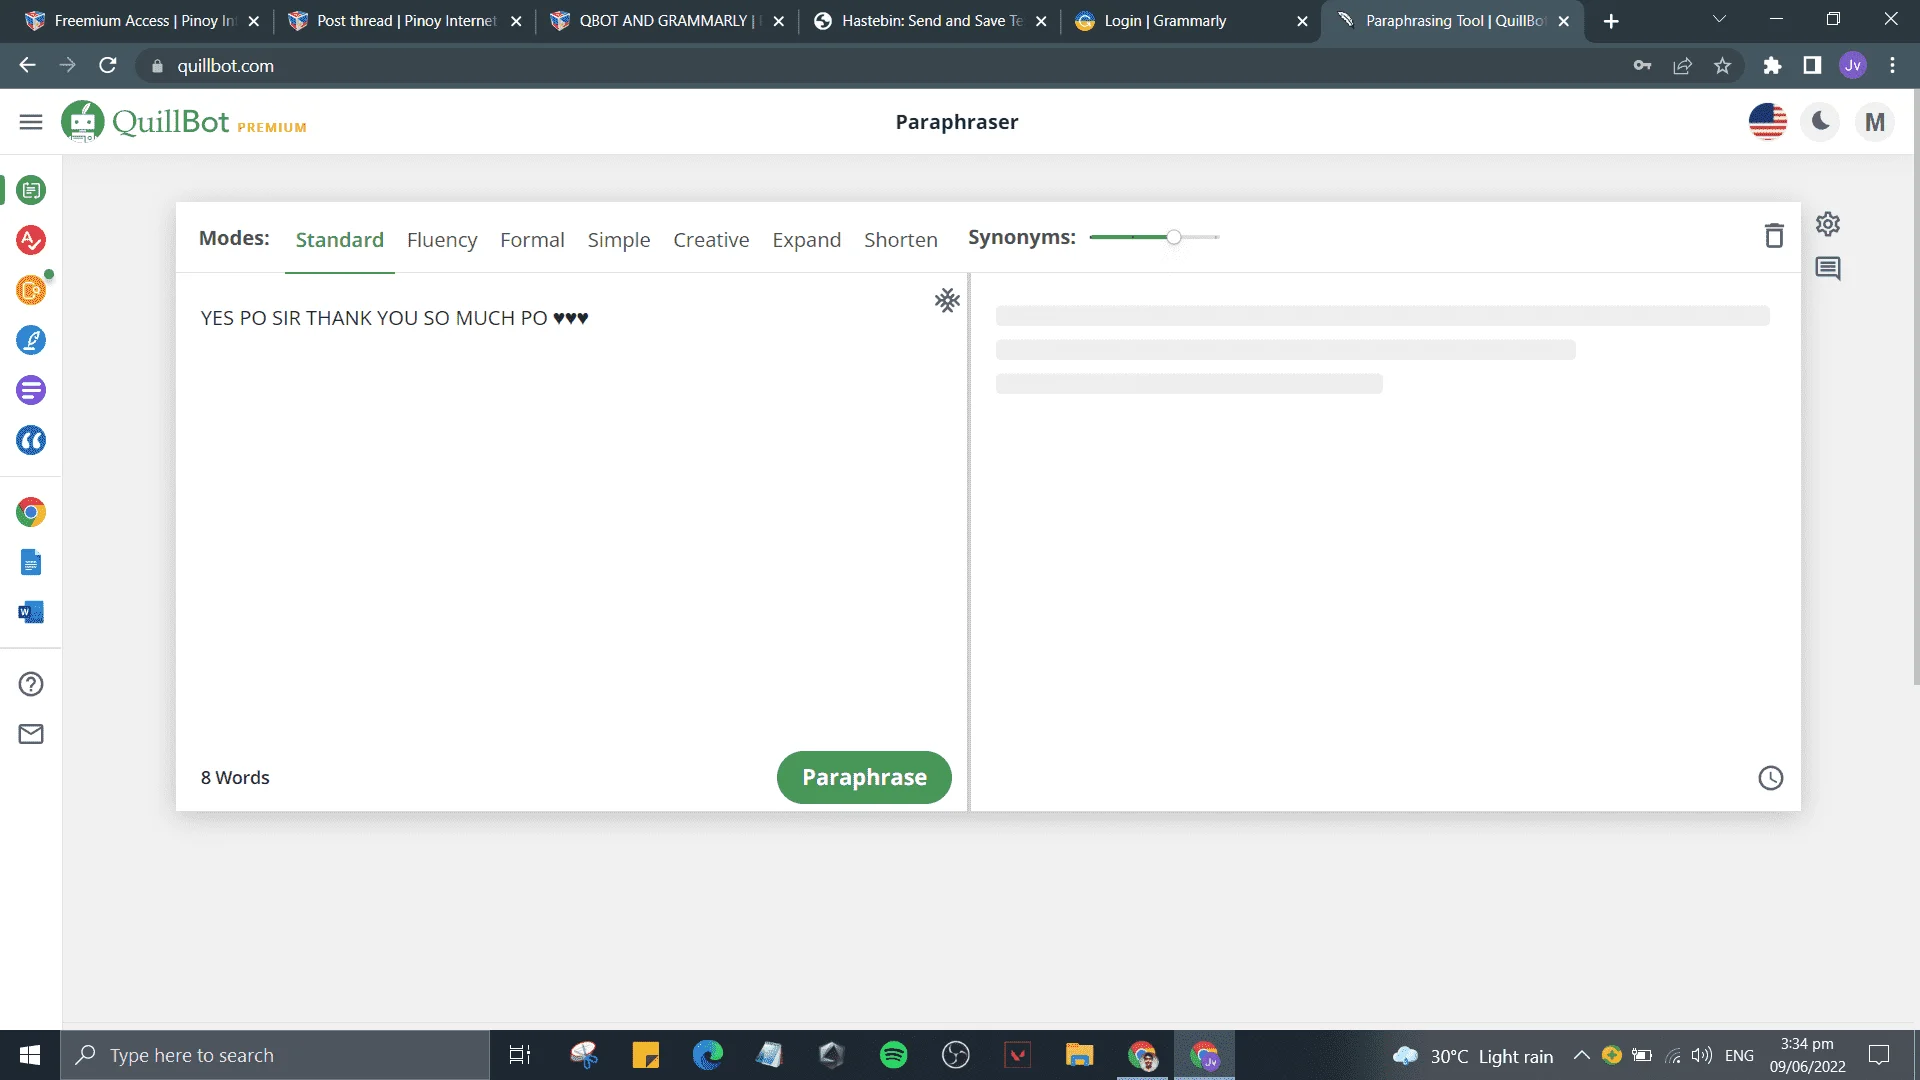Open the Paraphraser tool in the sidebar
Viewport: 1920px width, 1080px height.
(x=31, y=190)
